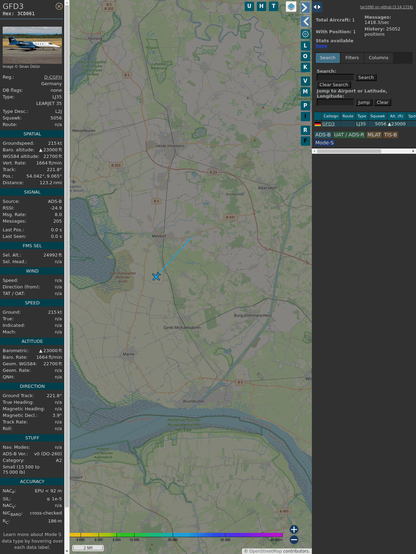Toggle the F map button

tap(305, 141)
